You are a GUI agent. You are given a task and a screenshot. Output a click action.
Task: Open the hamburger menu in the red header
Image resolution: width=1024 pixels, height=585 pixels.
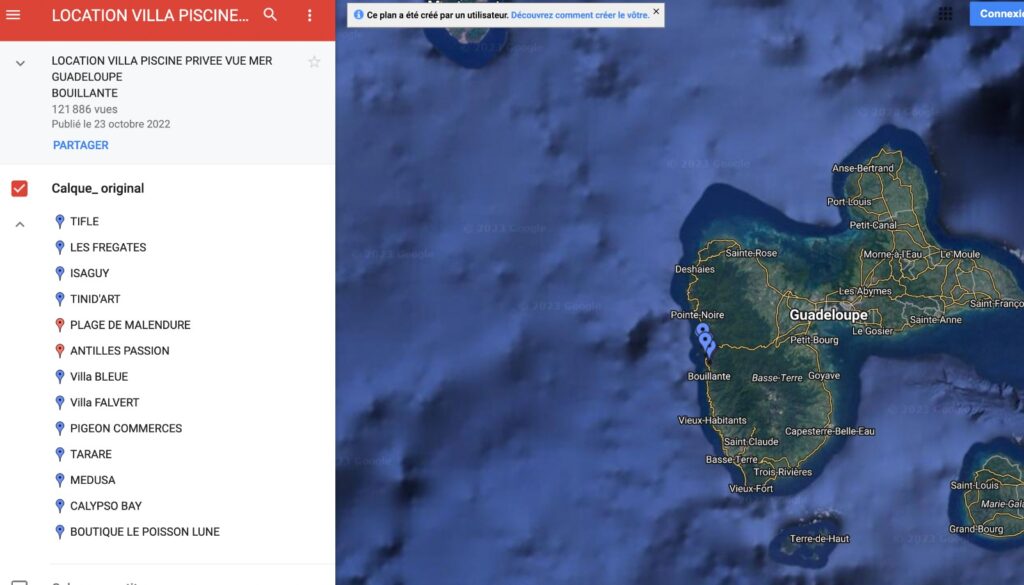click(x=13, y=14)
